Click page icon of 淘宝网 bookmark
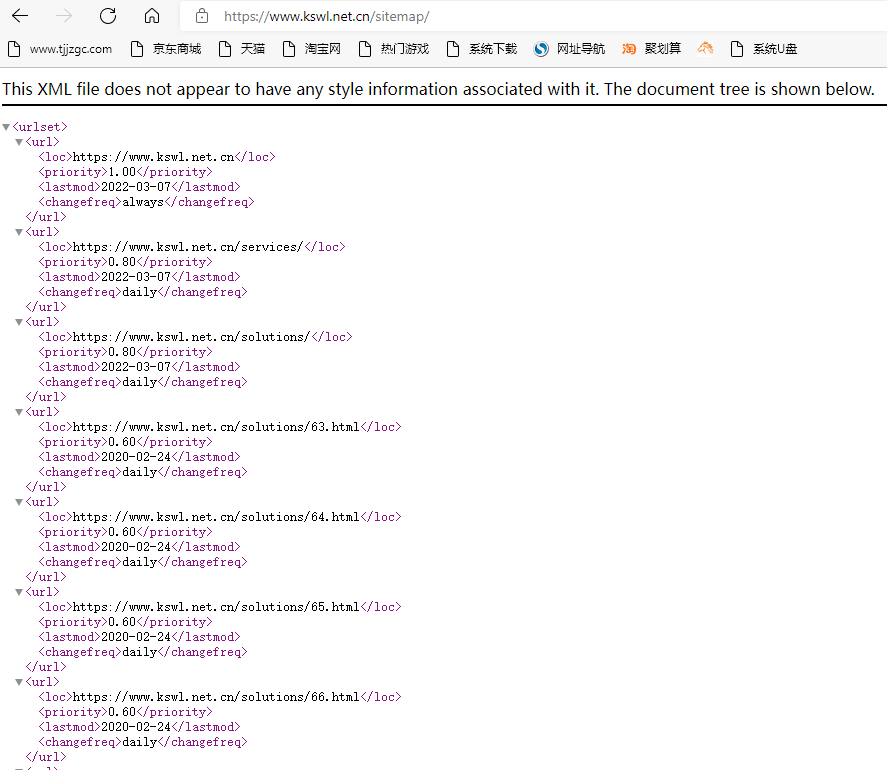 click(289, 49)
